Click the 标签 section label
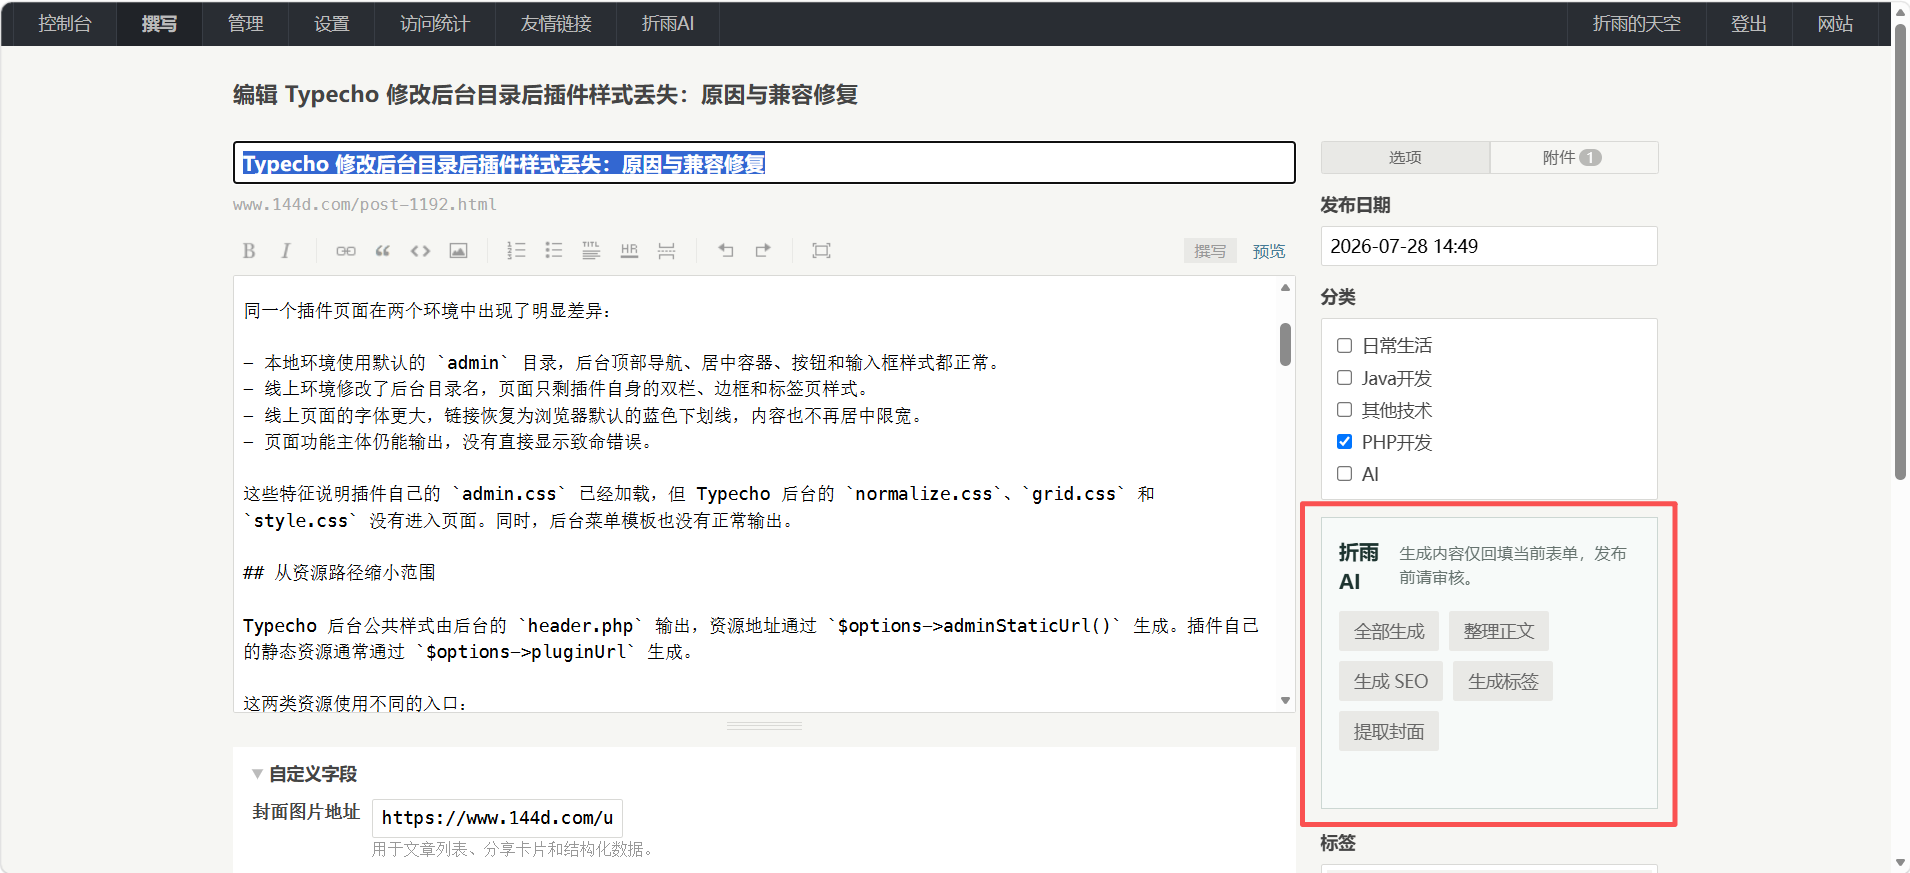The height and width of the screenshot is (873, 1910). [x=1338, y=843]
